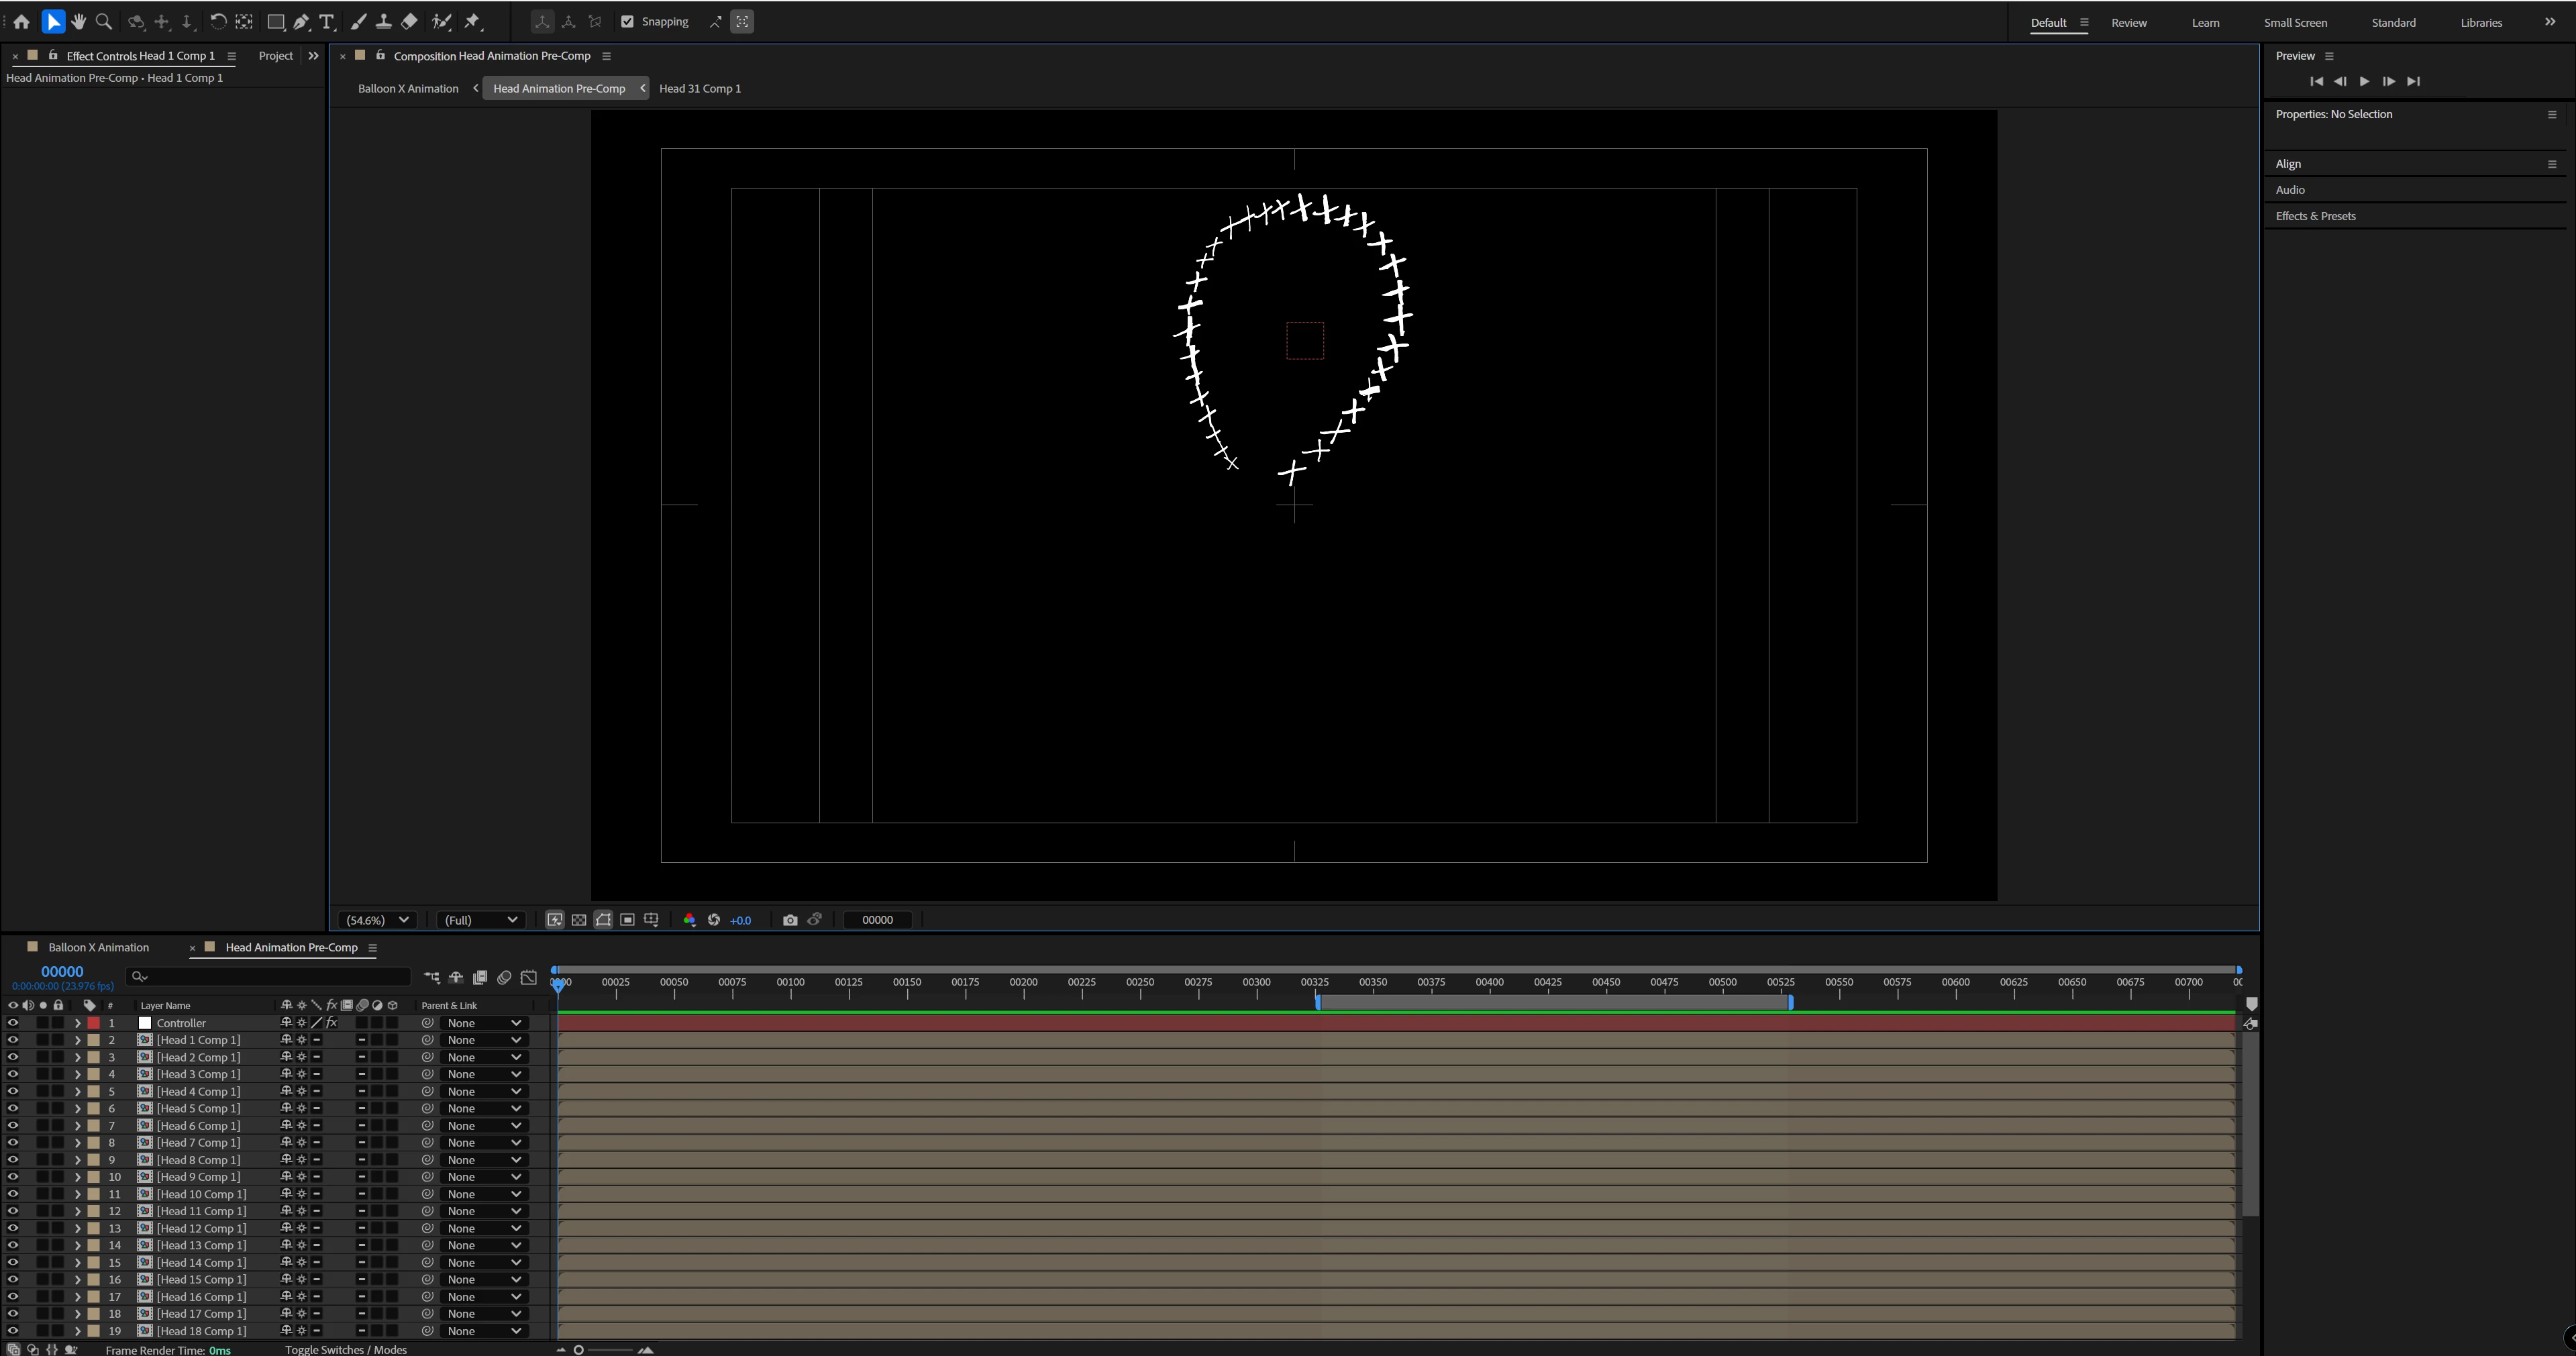The width and height of the screenshot is (2576, 1356).
Task: Switch to the Balloon X Animation timeline tab
Action: (x=98, y=947)
